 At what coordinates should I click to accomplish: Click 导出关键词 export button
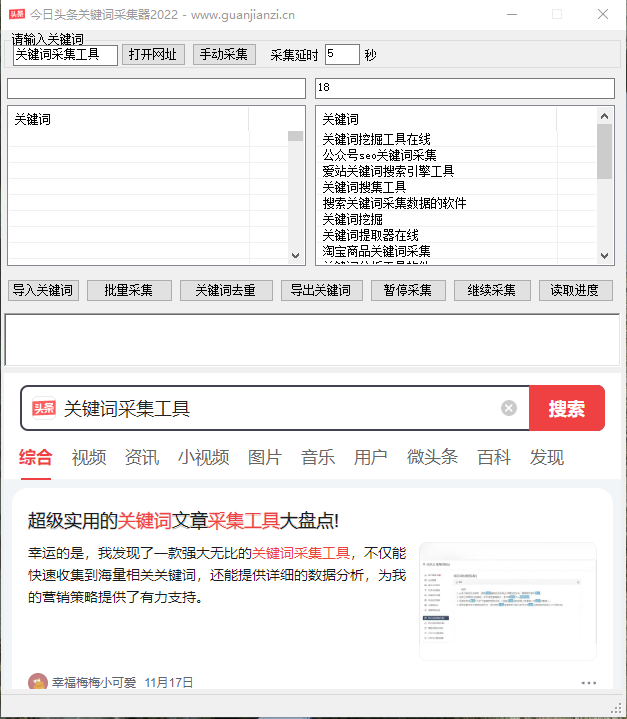321,290
